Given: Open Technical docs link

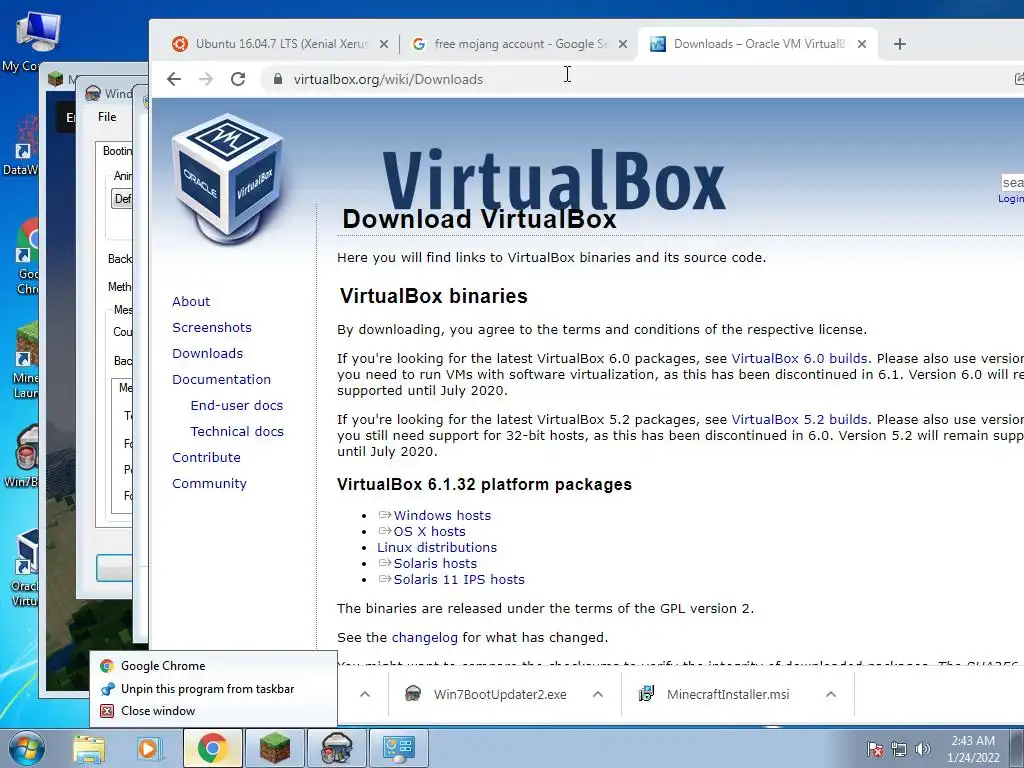Looking at the screenshot, I should pos(236,432).
